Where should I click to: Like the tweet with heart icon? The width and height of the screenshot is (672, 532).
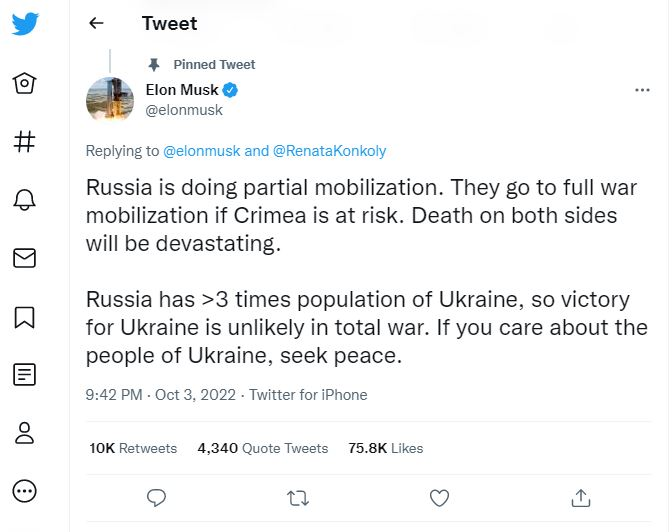[438, 496]
